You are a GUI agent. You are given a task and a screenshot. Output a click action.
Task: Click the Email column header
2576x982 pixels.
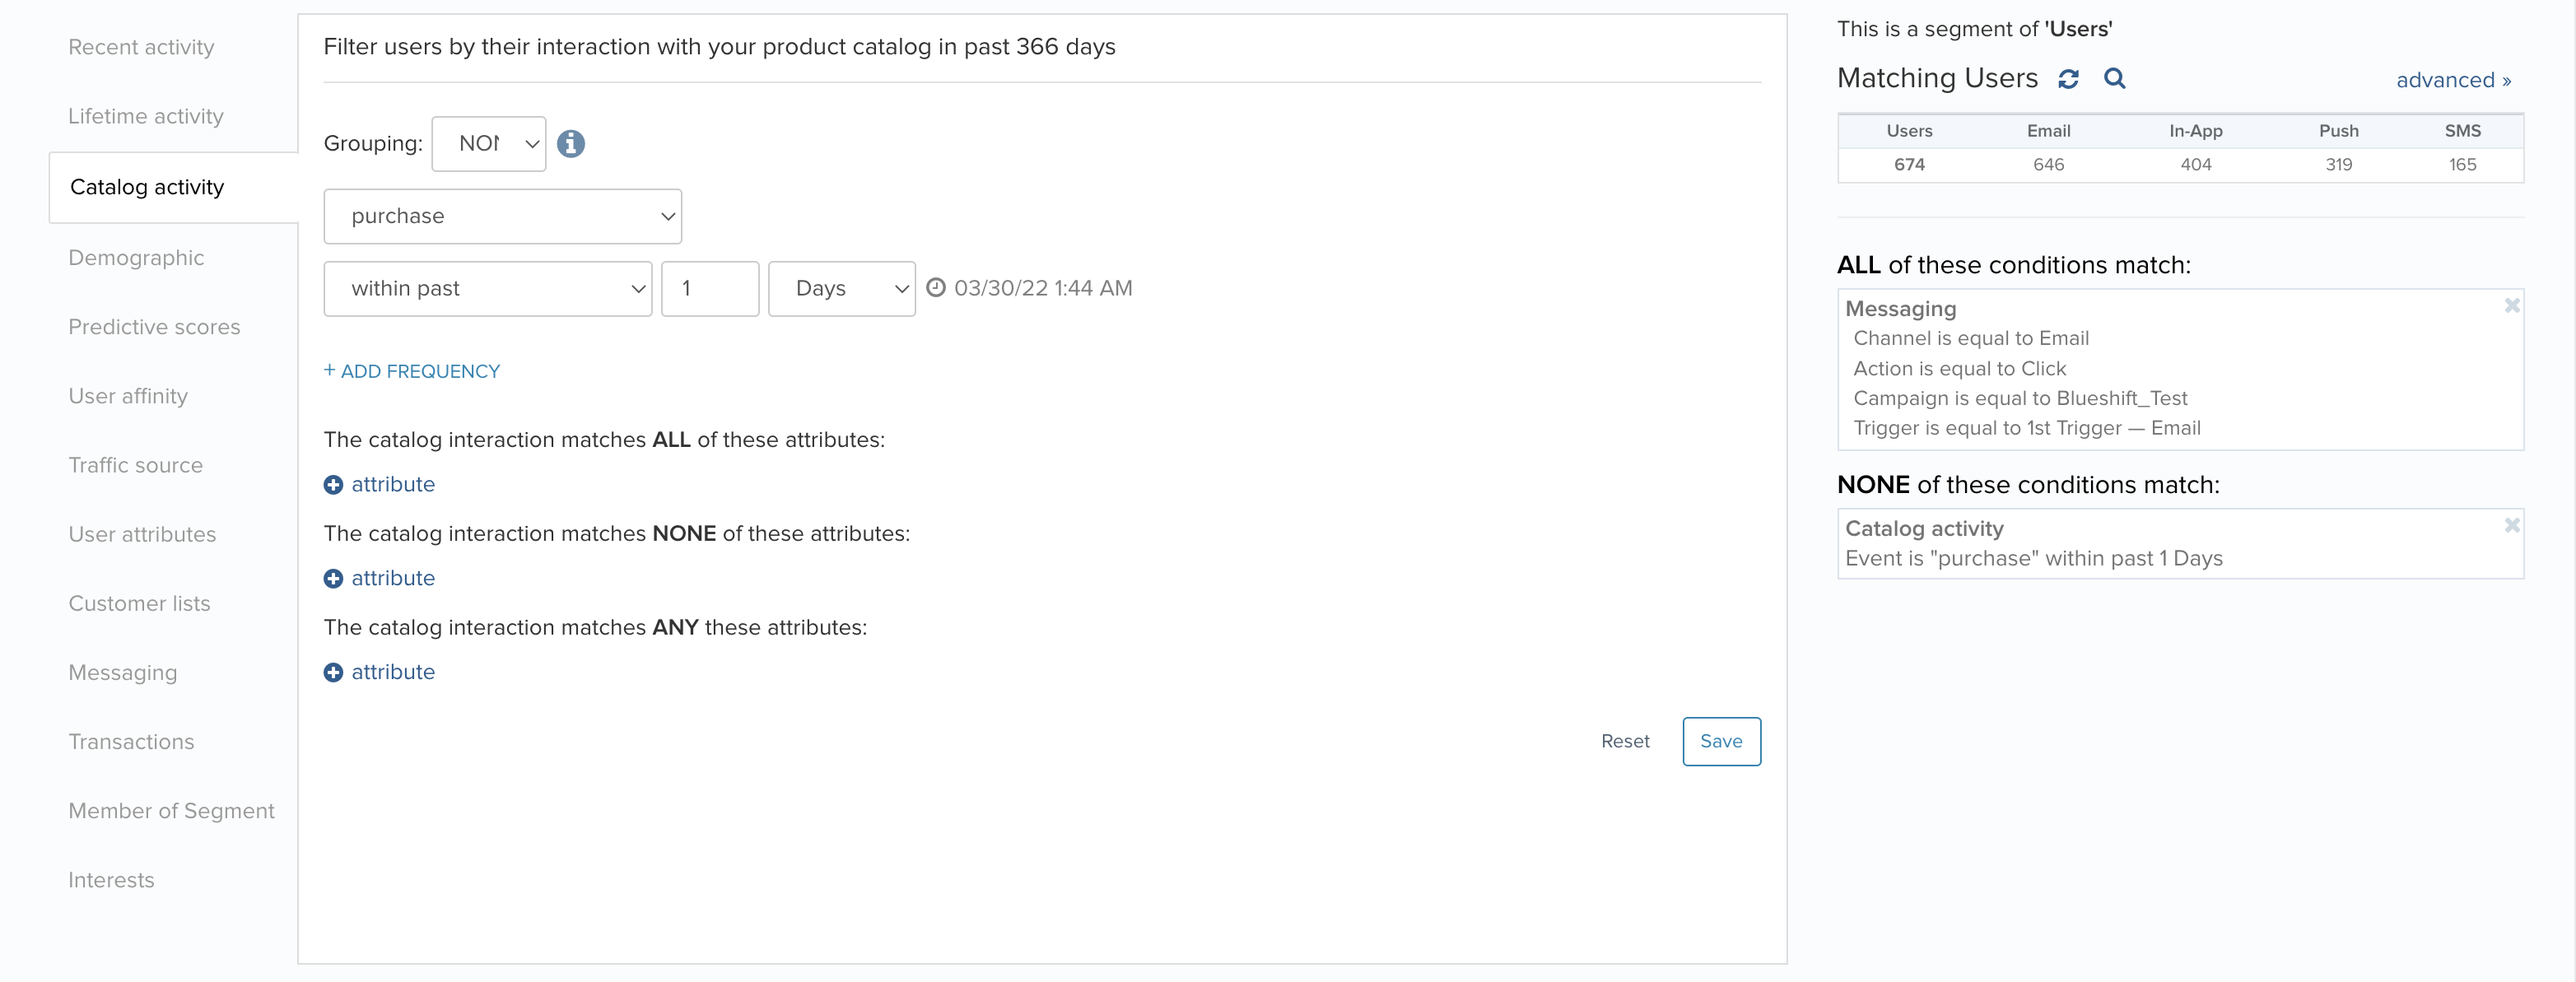click(x=2048, y=131)
